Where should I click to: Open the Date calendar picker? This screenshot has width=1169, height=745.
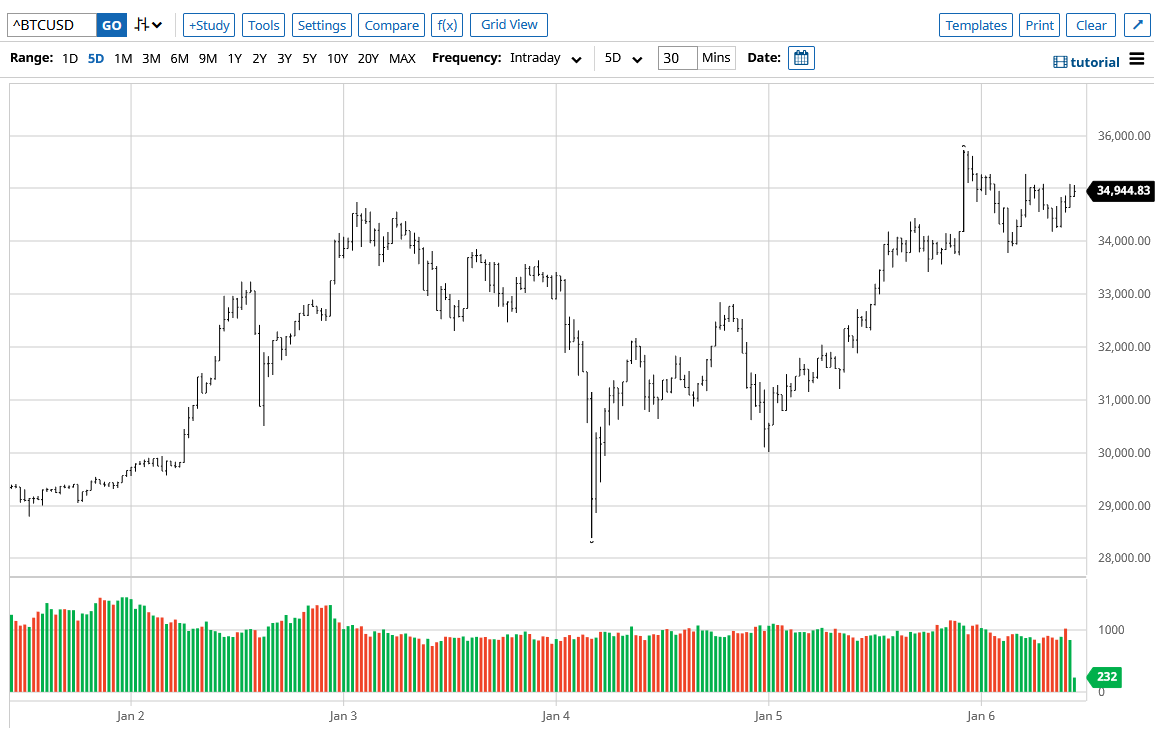point(801,57)
